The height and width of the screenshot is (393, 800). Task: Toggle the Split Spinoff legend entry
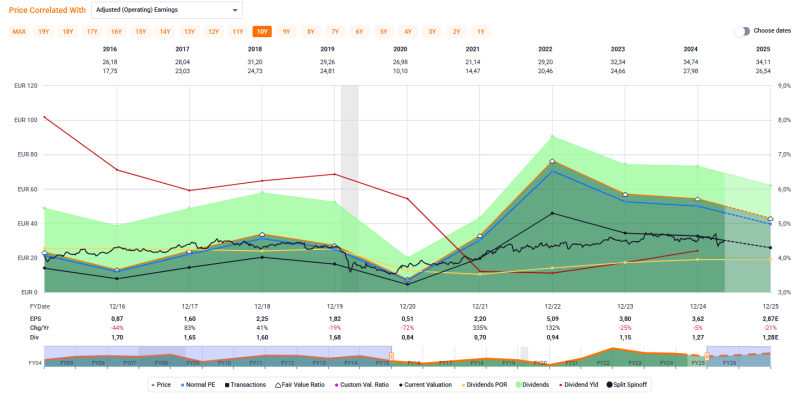pyautogui.click(x=628, y=384)
